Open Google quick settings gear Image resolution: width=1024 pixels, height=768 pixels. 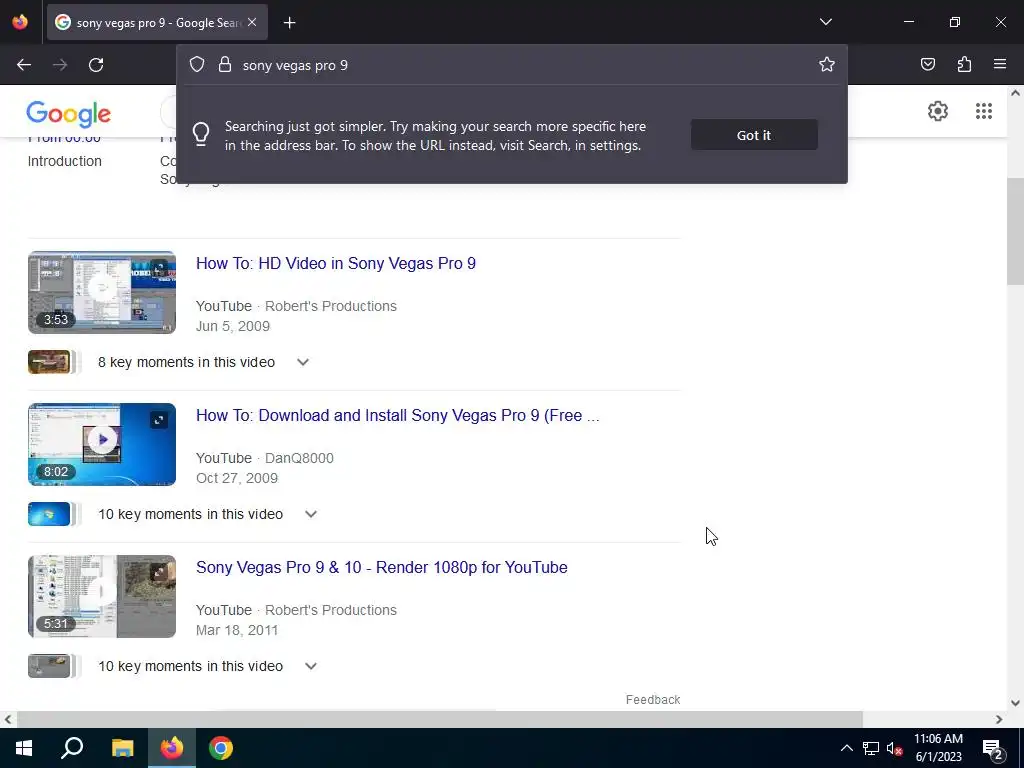(938, 111)
